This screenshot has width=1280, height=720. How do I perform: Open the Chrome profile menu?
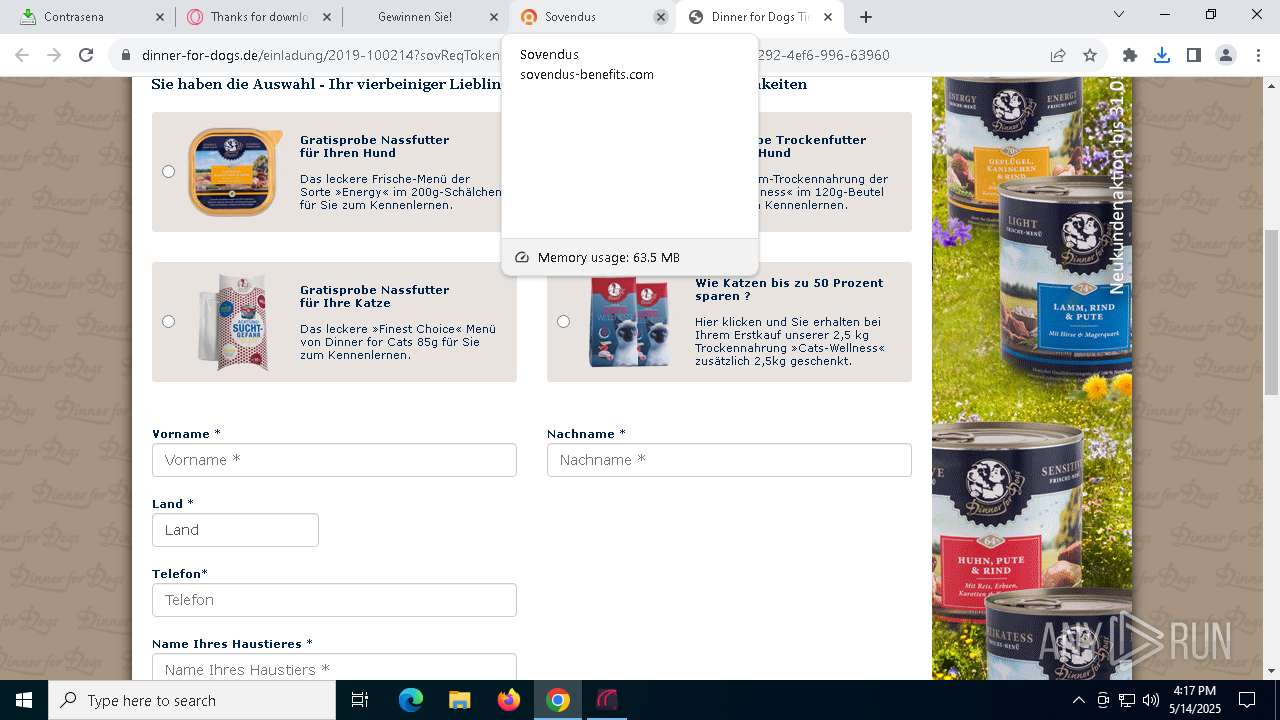(1226, 55)
